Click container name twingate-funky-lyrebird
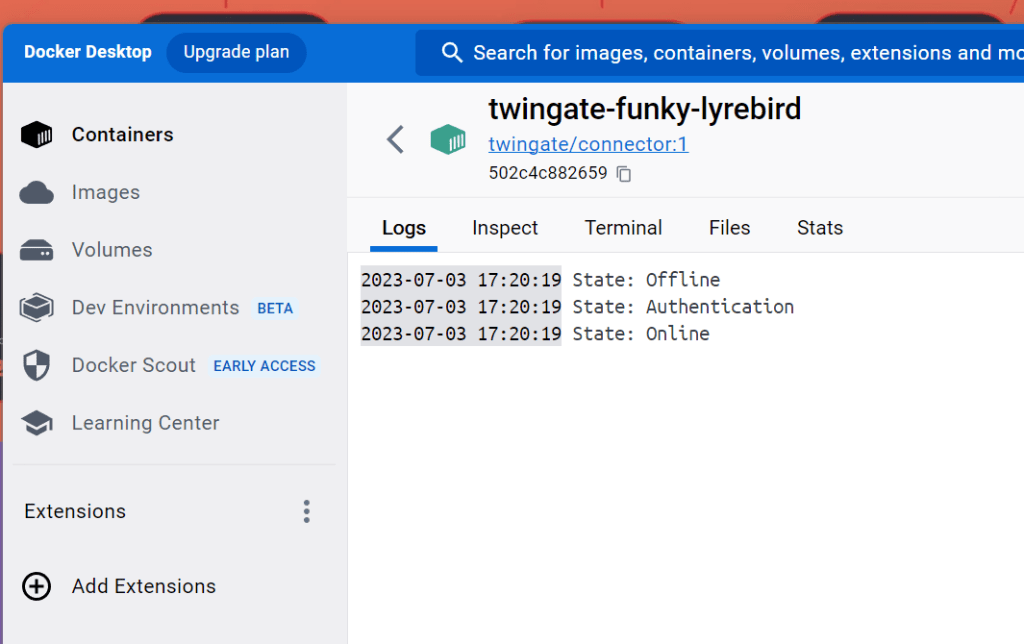The height and width of the screenshot is (644, 1024). (x=645, y=109)
